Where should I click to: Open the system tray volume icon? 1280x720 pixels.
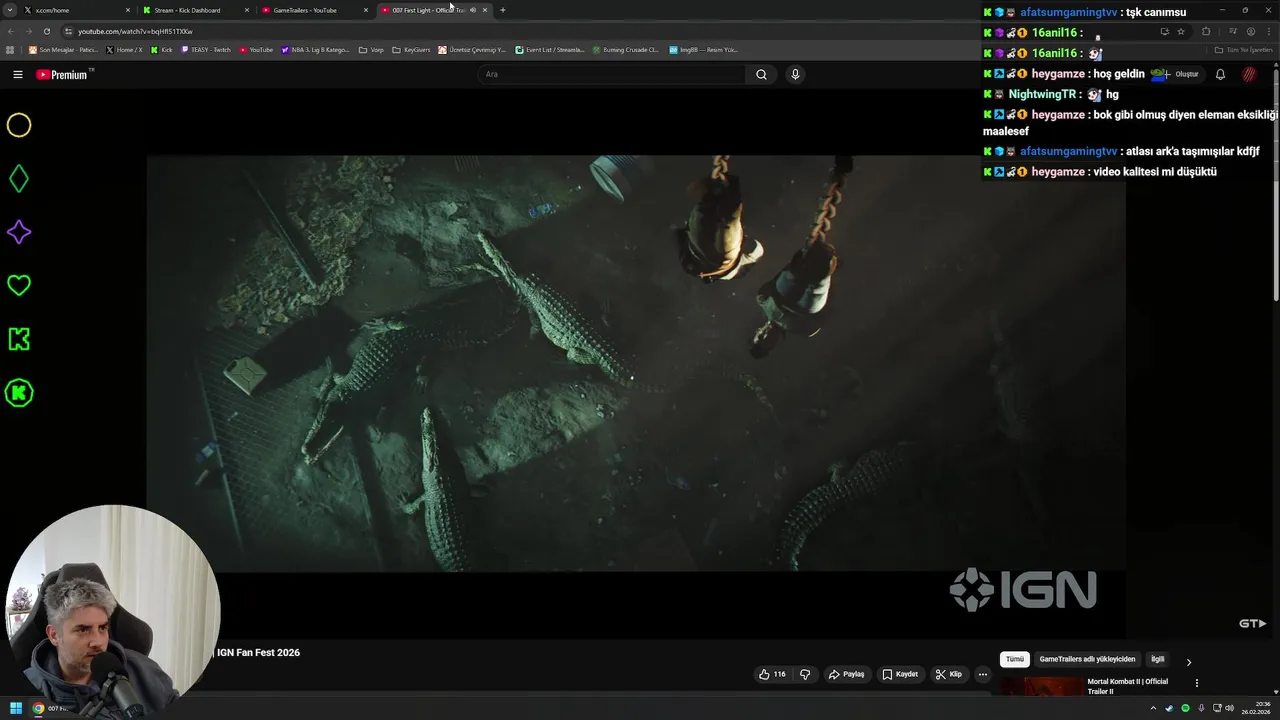tap(1229, 708)
